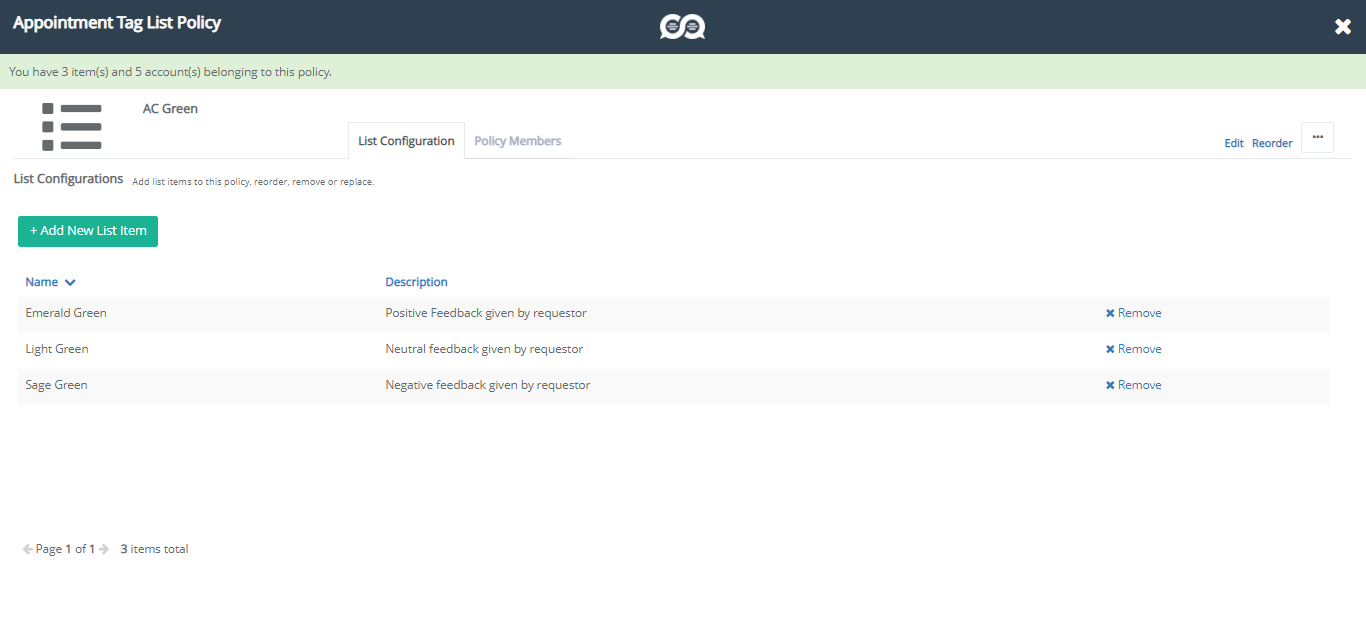This screenshot has width=1366, height=625.
Task: Select the List Configuration tab
Action: pos(406,141)
